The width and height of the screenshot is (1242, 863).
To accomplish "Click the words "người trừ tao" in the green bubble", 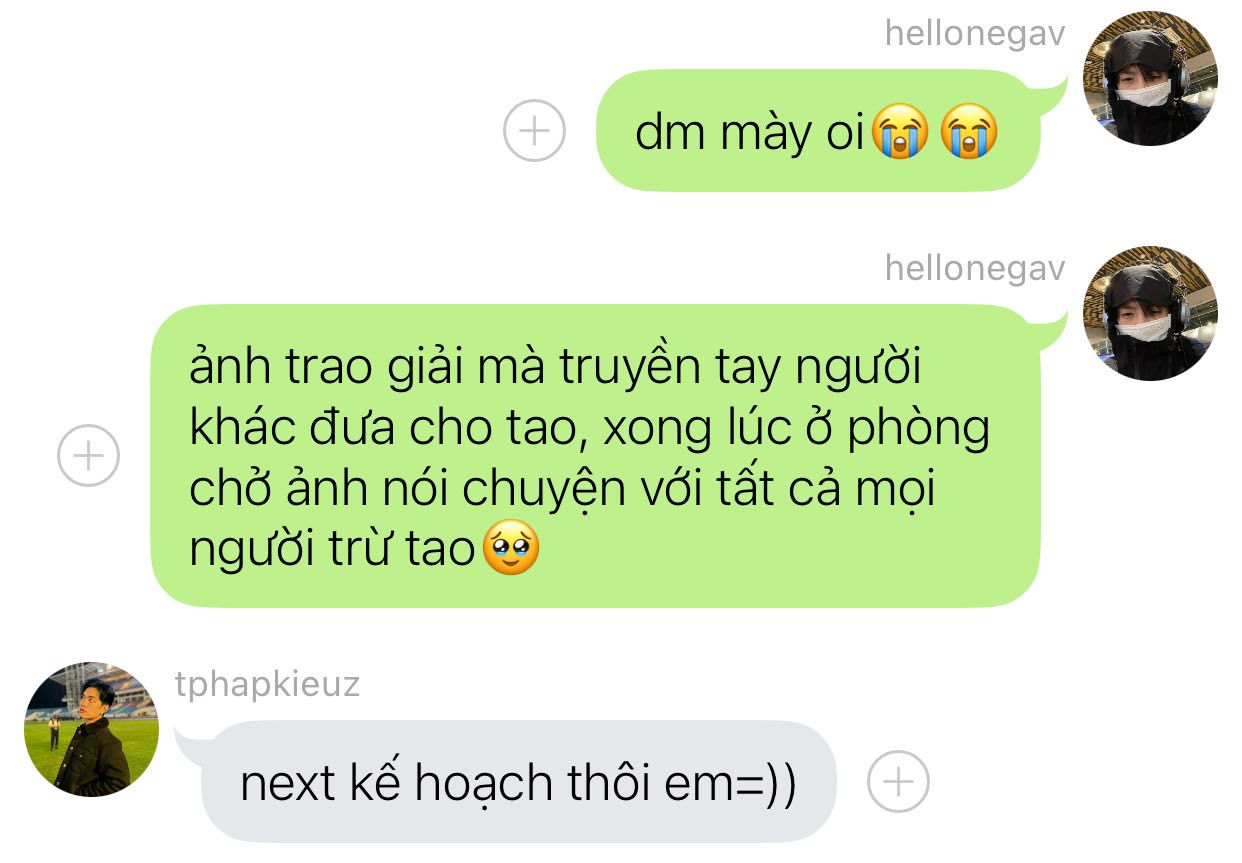I will click(x=331, y=551).
